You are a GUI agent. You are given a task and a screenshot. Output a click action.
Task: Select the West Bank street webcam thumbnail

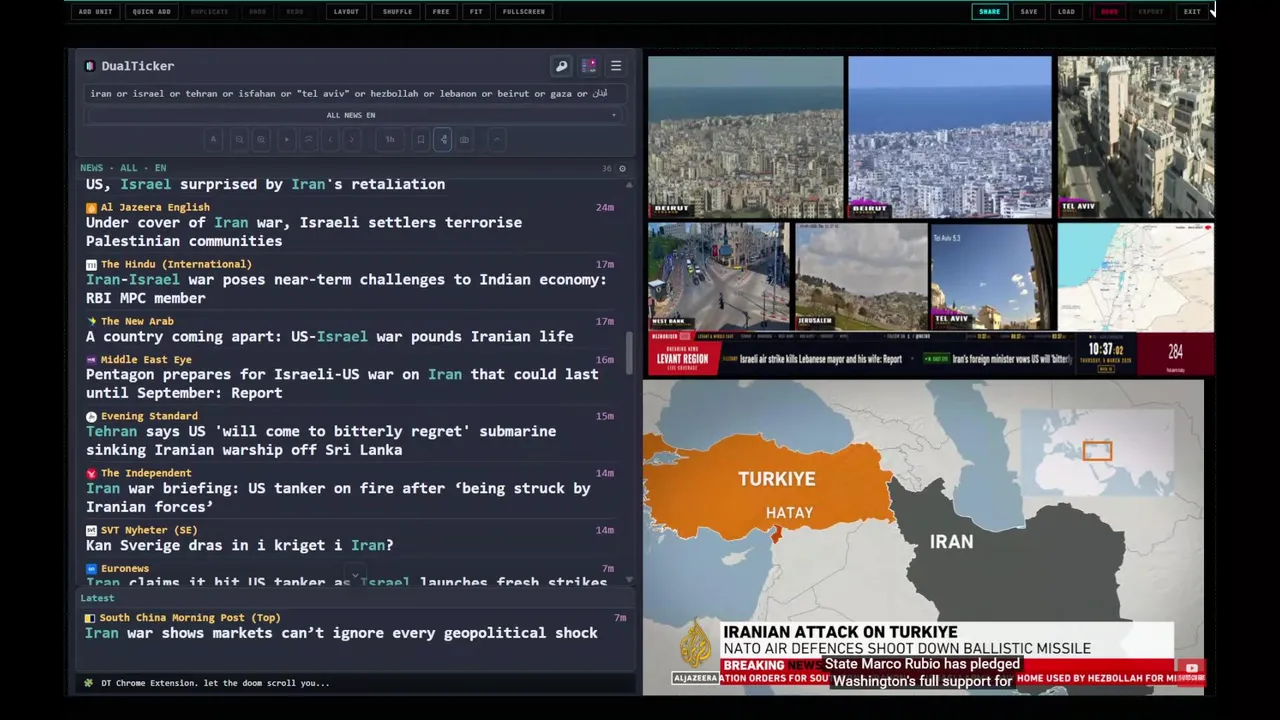(x=718, y=276)
